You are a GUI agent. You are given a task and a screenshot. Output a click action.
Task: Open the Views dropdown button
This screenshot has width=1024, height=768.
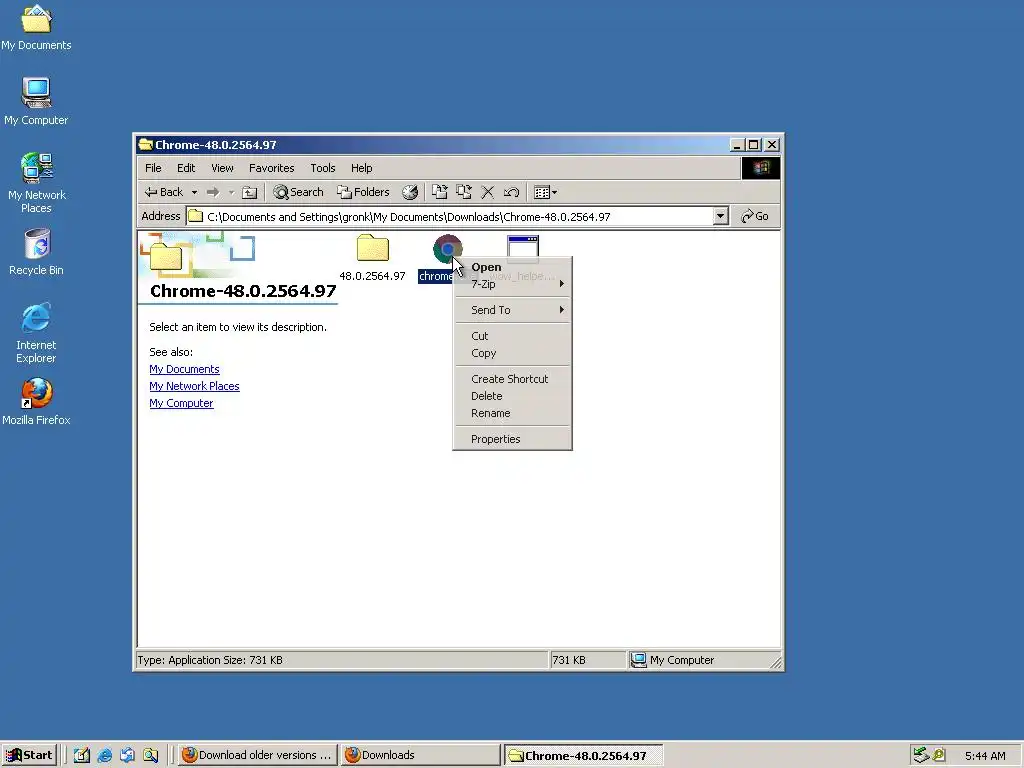click(545, 192)
